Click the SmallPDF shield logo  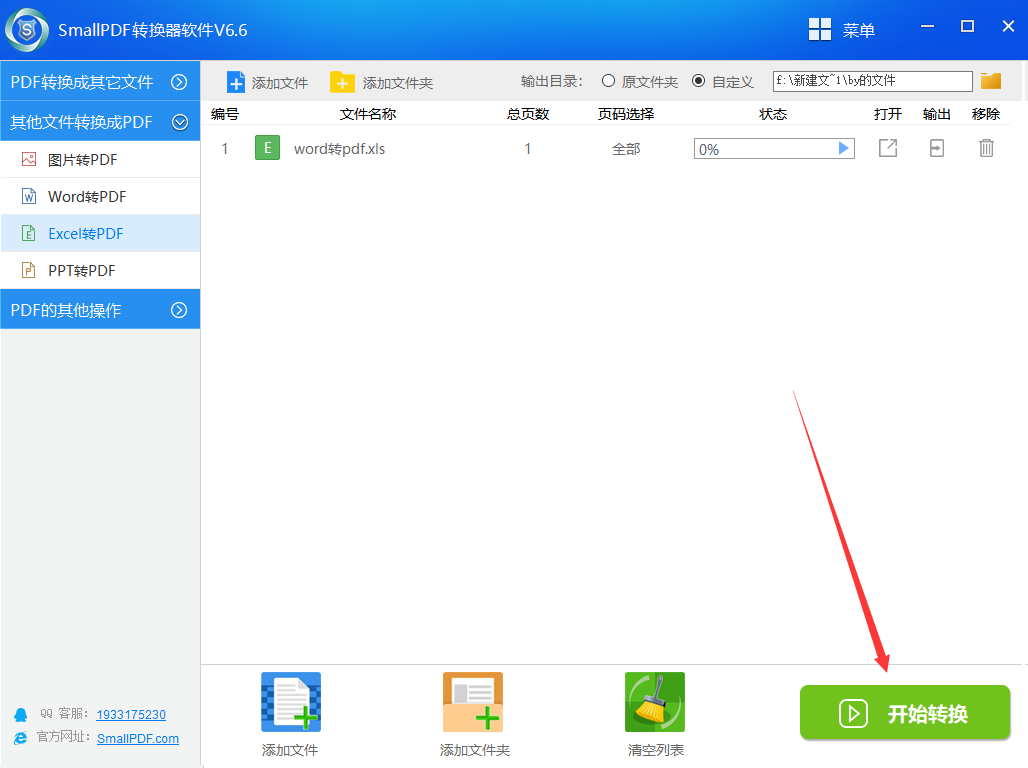click(x=27, y=30)
